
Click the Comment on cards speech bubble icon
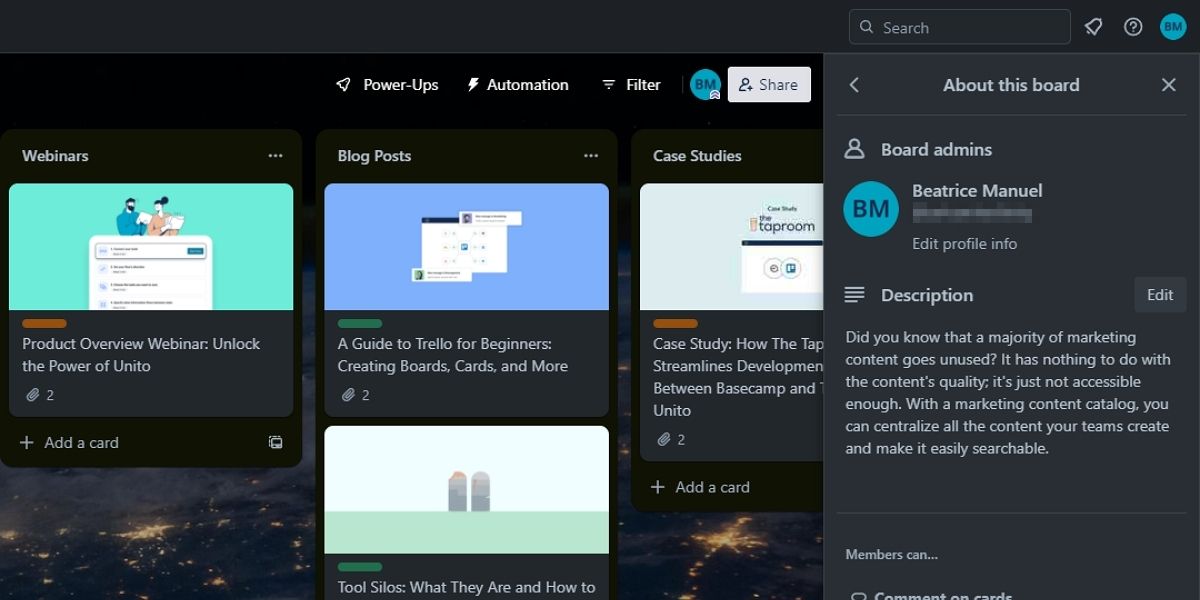860,595
